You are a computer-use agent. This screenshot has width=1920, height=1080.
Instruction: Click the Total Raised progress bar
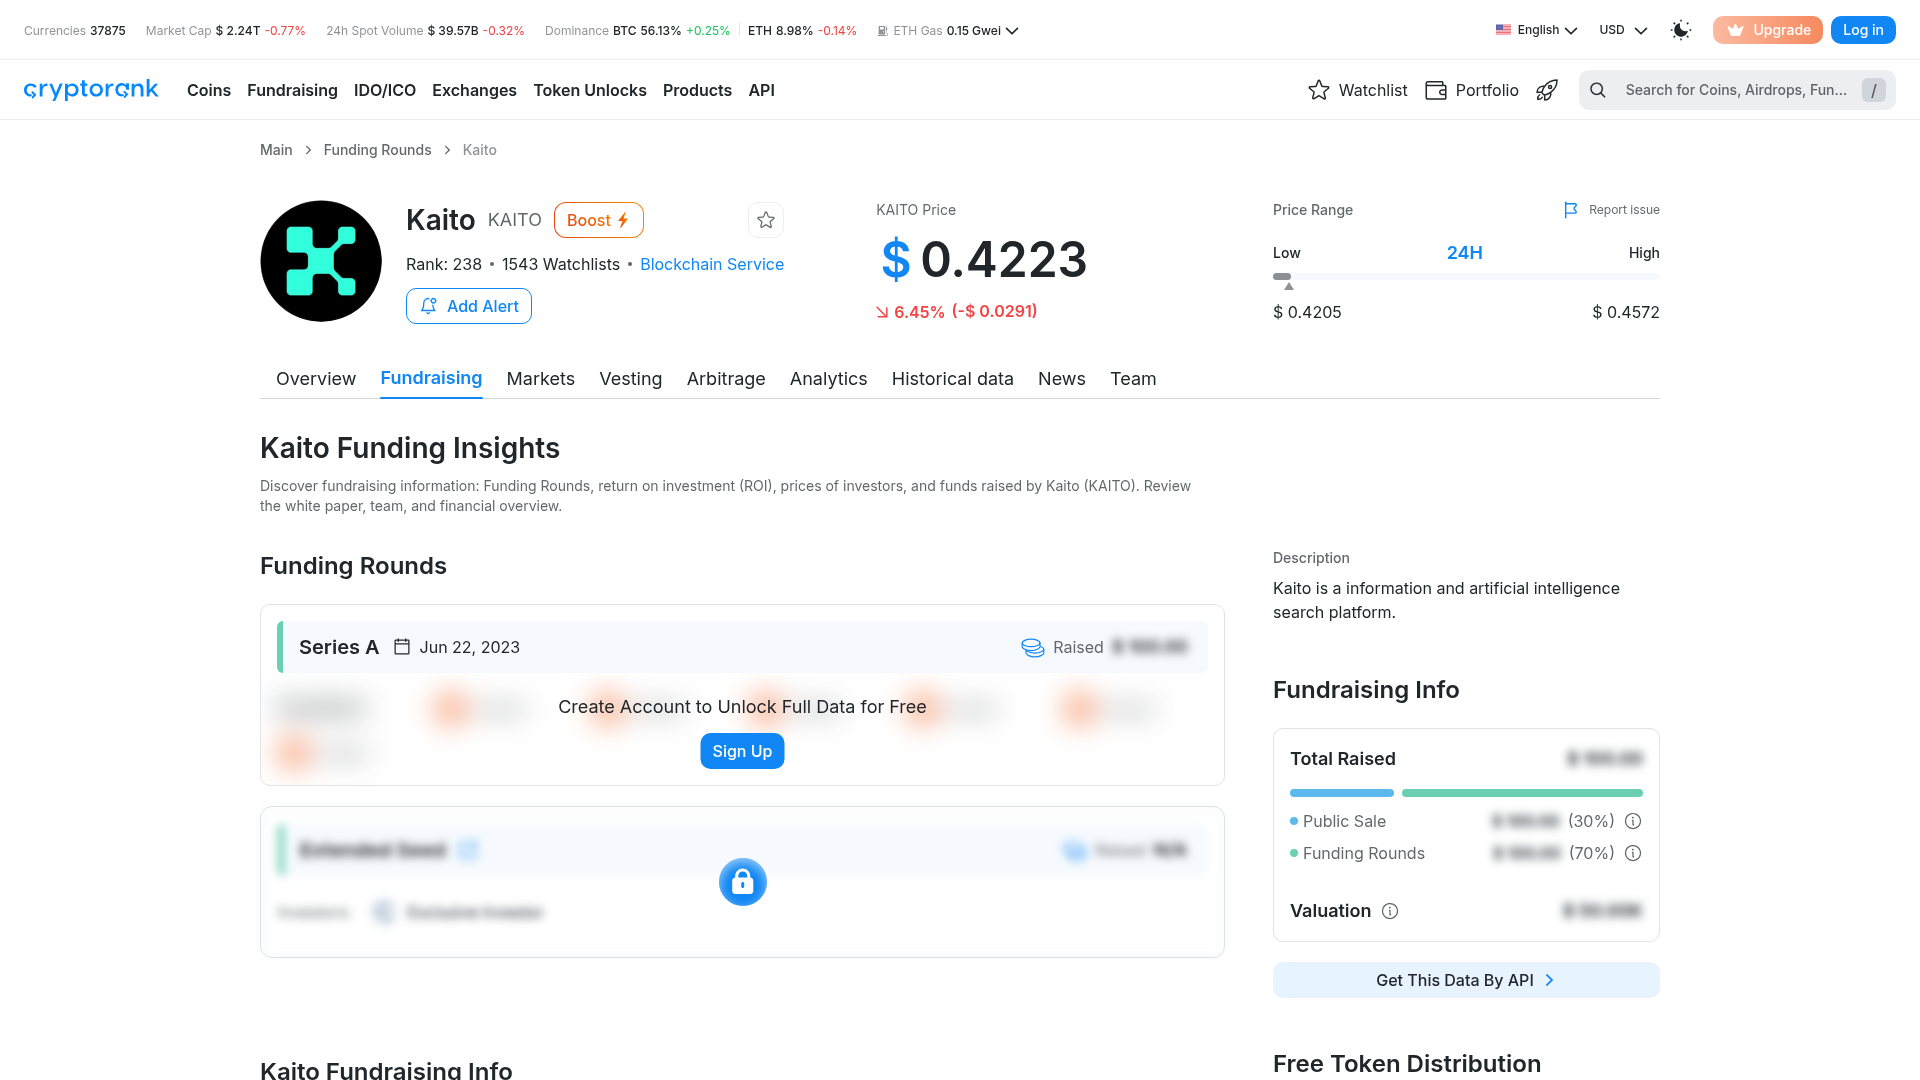1466,793
